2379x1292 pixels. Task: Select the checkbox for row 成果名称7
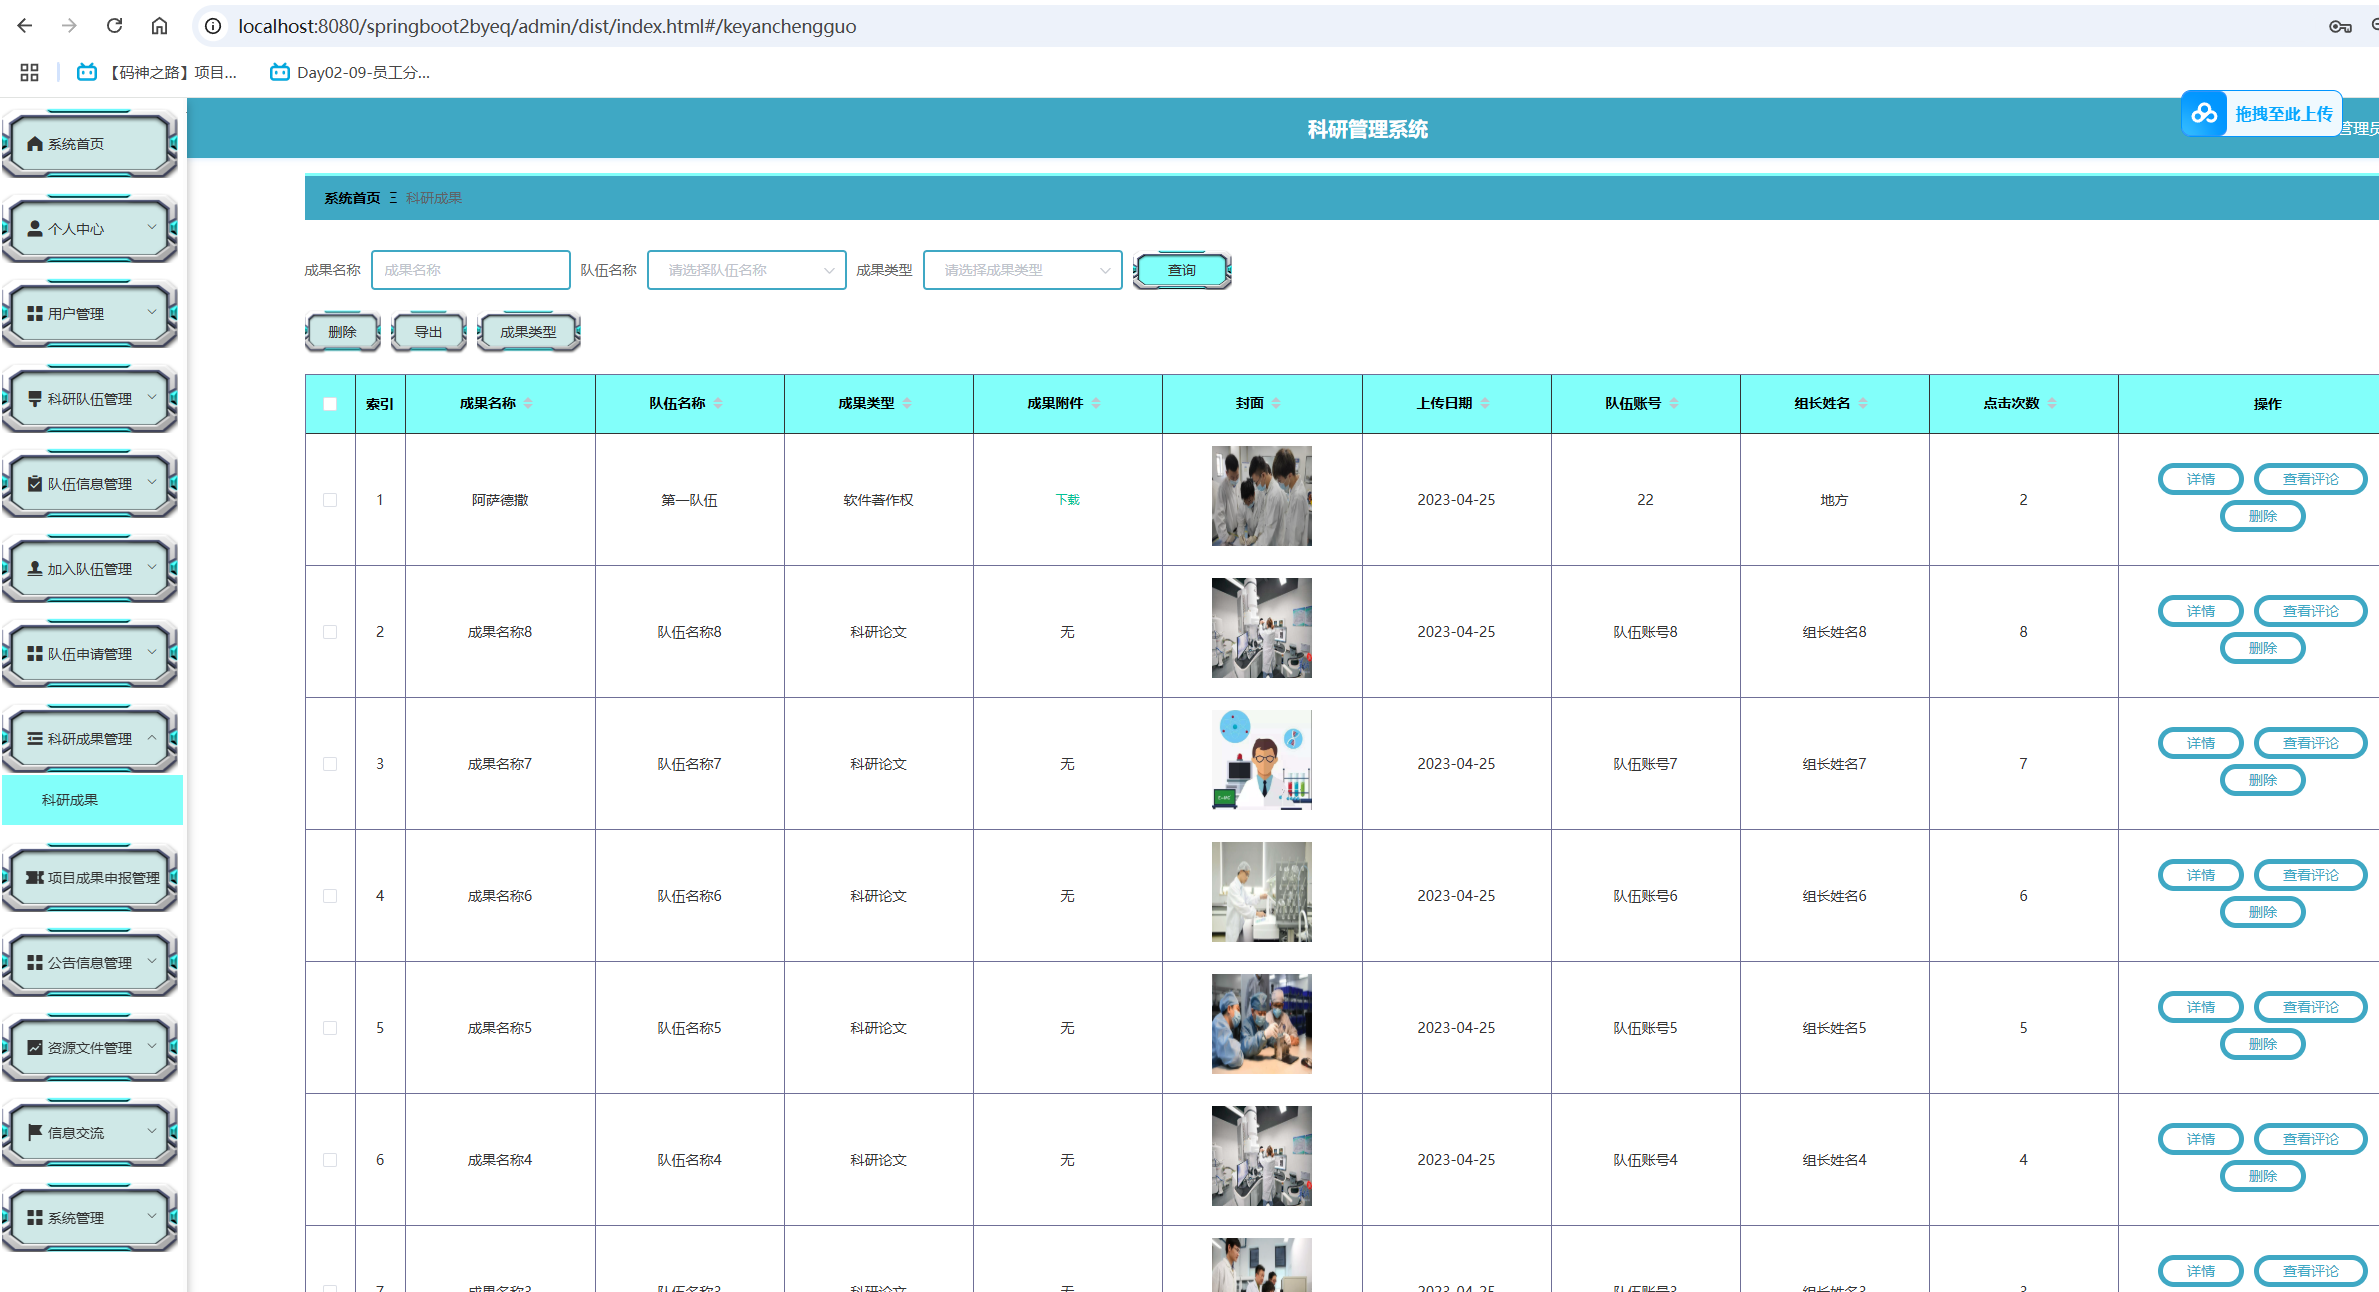330,764
